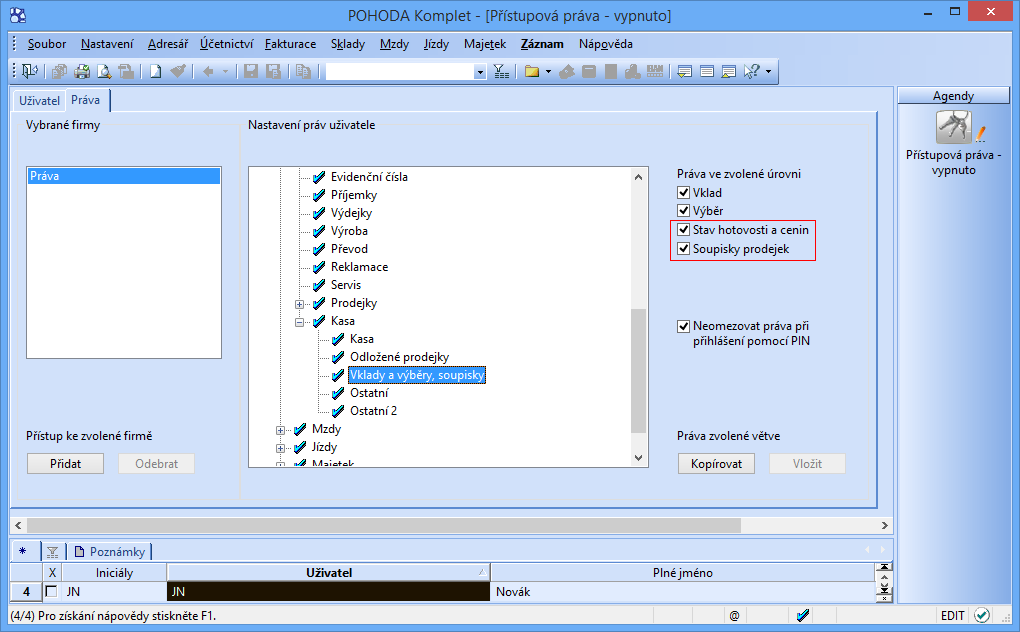Click the print icon in the toolbar
Image resolution: width=1020 pixels, height=632 pixels.
(82, 71)
